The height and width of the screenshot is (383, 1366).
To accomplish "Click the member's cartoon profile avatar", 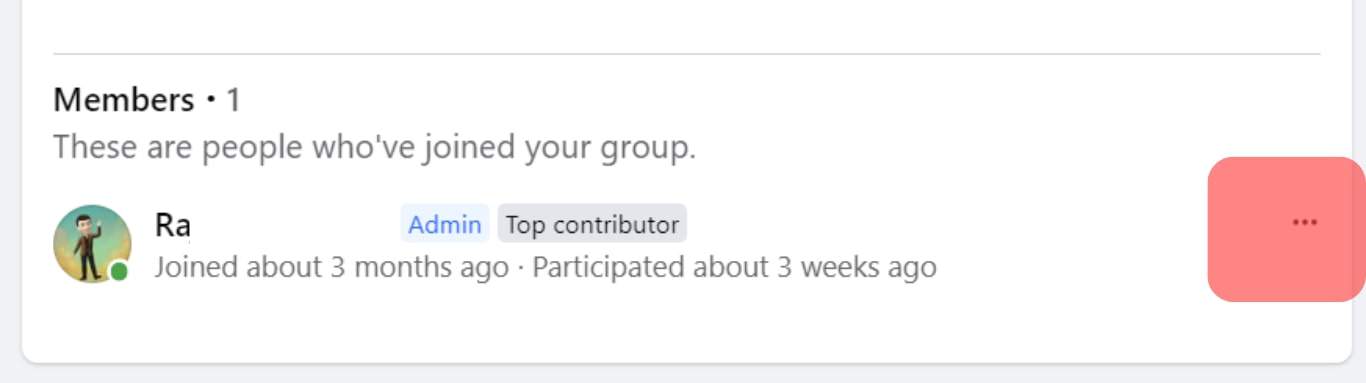I will [92, 244].
